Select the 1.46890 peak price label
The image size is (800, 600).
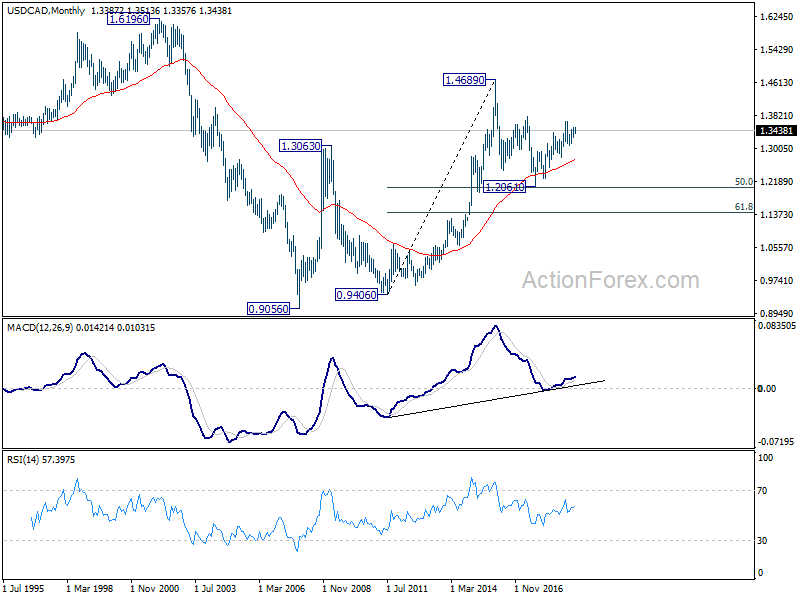coord(465,80)
